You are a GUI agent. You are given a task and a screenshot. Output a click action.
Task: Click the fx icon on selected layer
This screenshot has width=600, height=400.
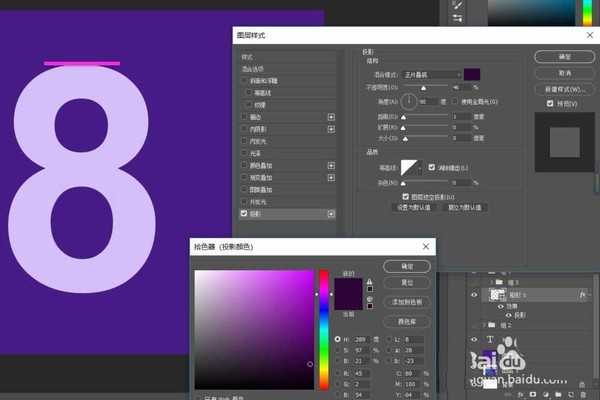click(580, 296)
